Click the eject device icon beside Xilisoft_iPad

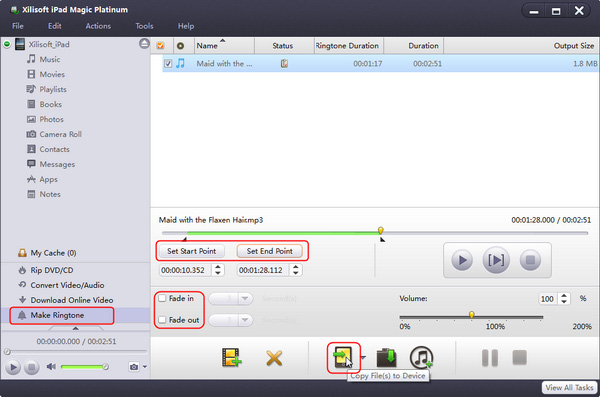(x=144, y=44)
